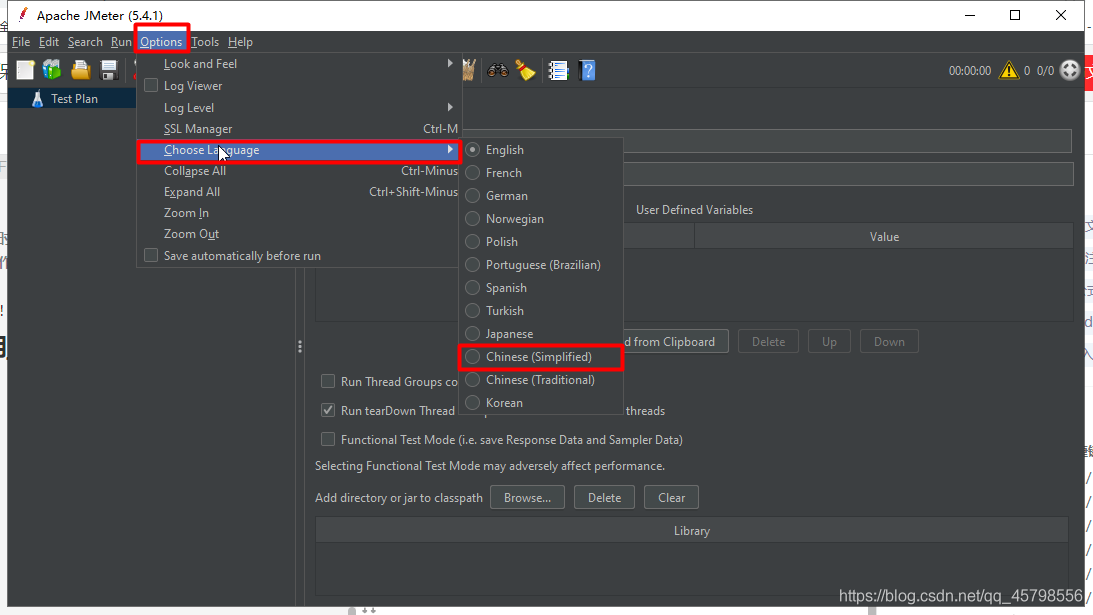Image resolution: width=1093 pixels, height=615 pixels.
Task: Click the Up button
Action: pyautogui.click(x=829, y=342)
